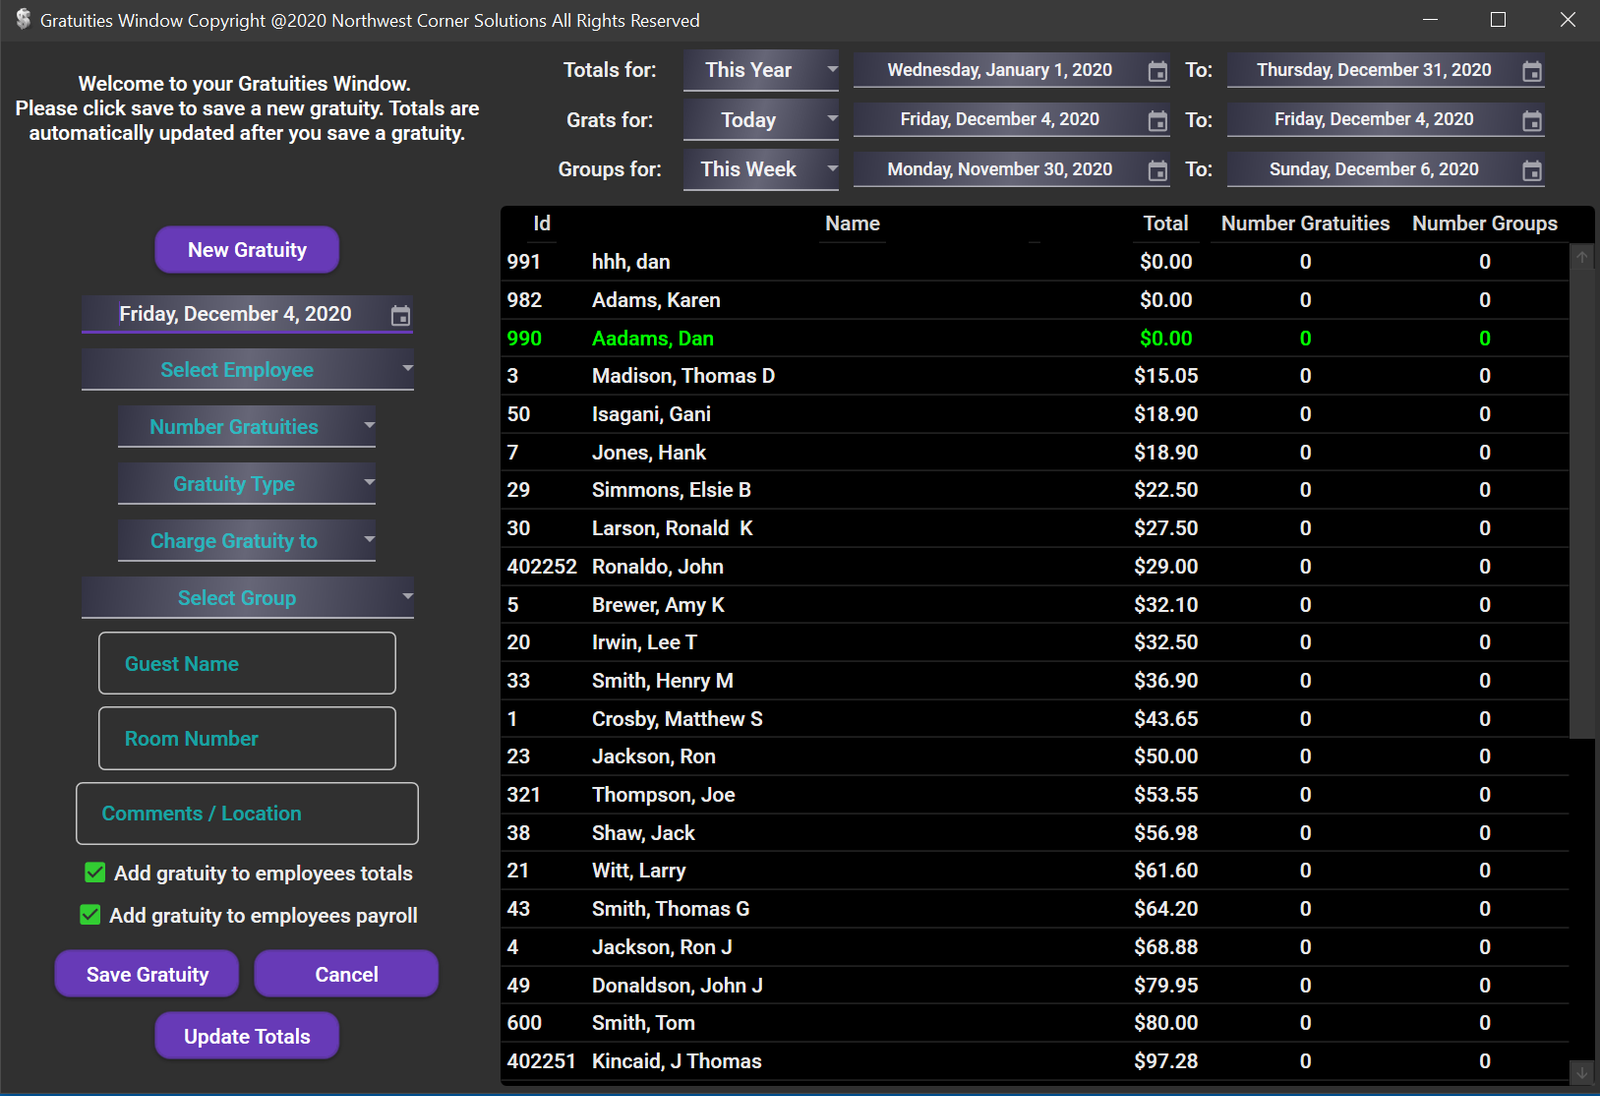1600x1096 pixels.
Task: Open calendar for Groups end date
Action: 1531,171
